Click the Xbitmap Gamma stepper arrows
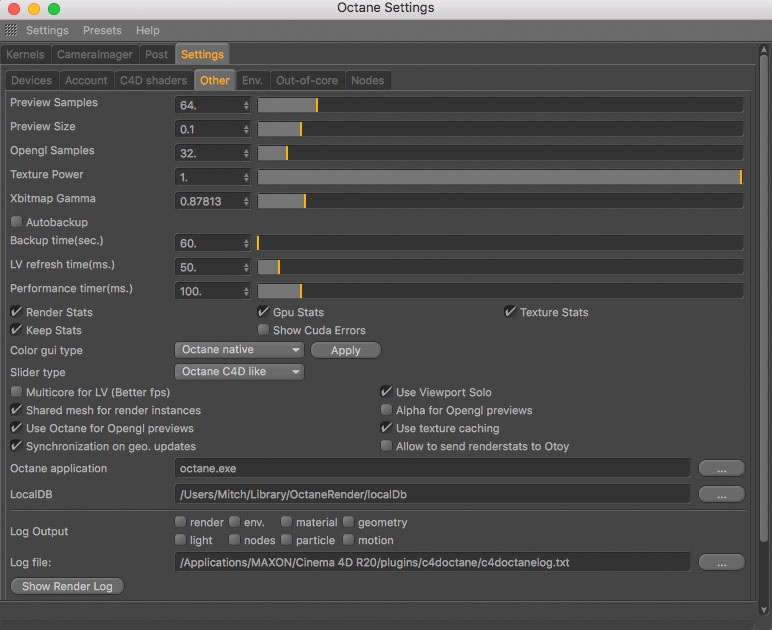This screenshot has height=630, width=772. 246,201
